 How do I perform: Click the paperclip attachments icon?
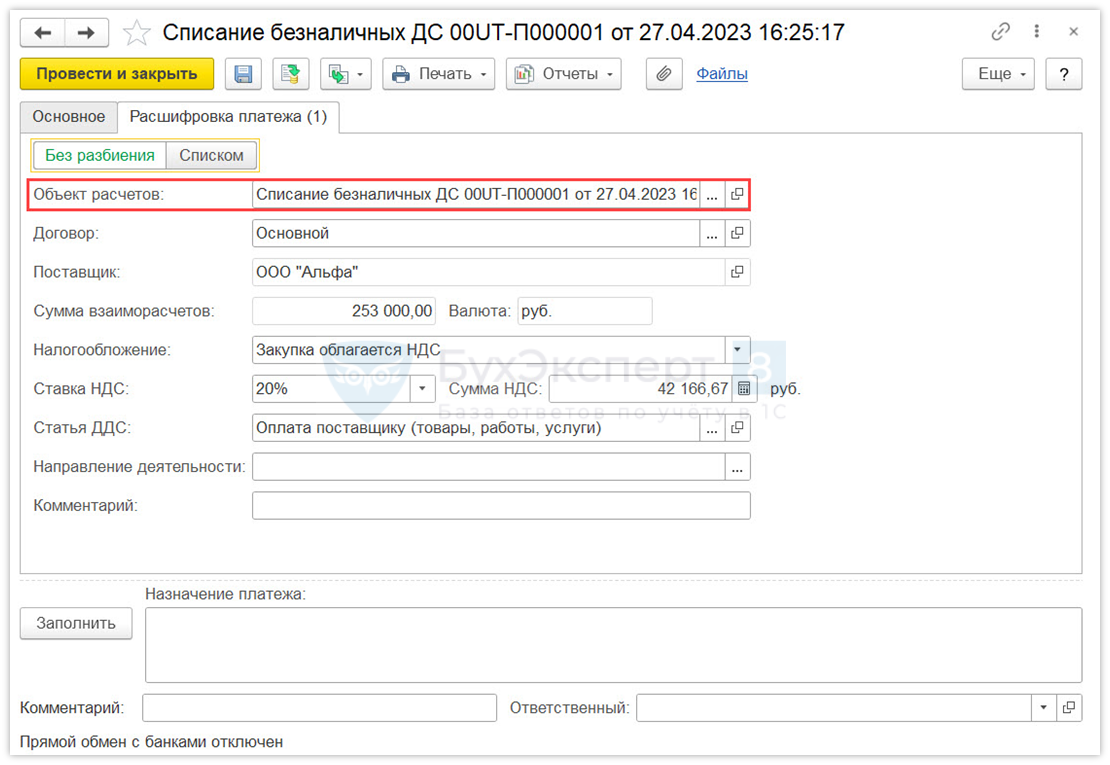coord(663,74)
